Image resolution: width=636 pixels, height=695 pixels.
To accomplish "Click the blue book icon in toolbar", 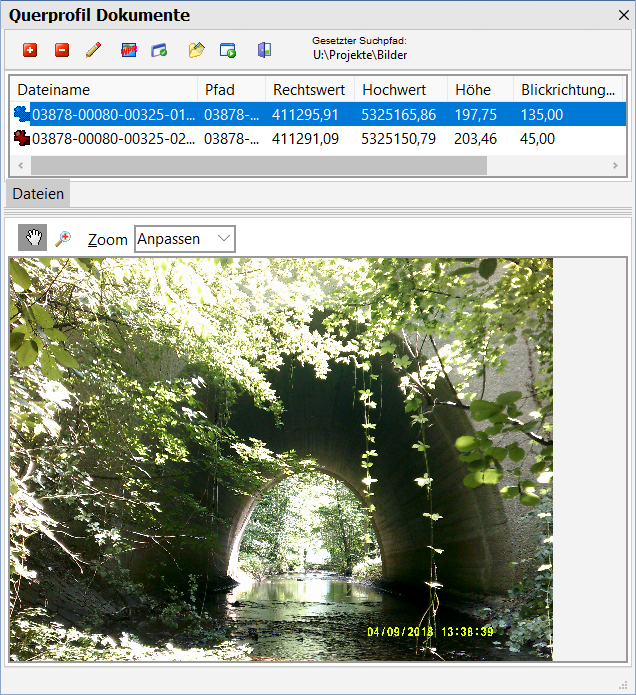I will (264, 49).
